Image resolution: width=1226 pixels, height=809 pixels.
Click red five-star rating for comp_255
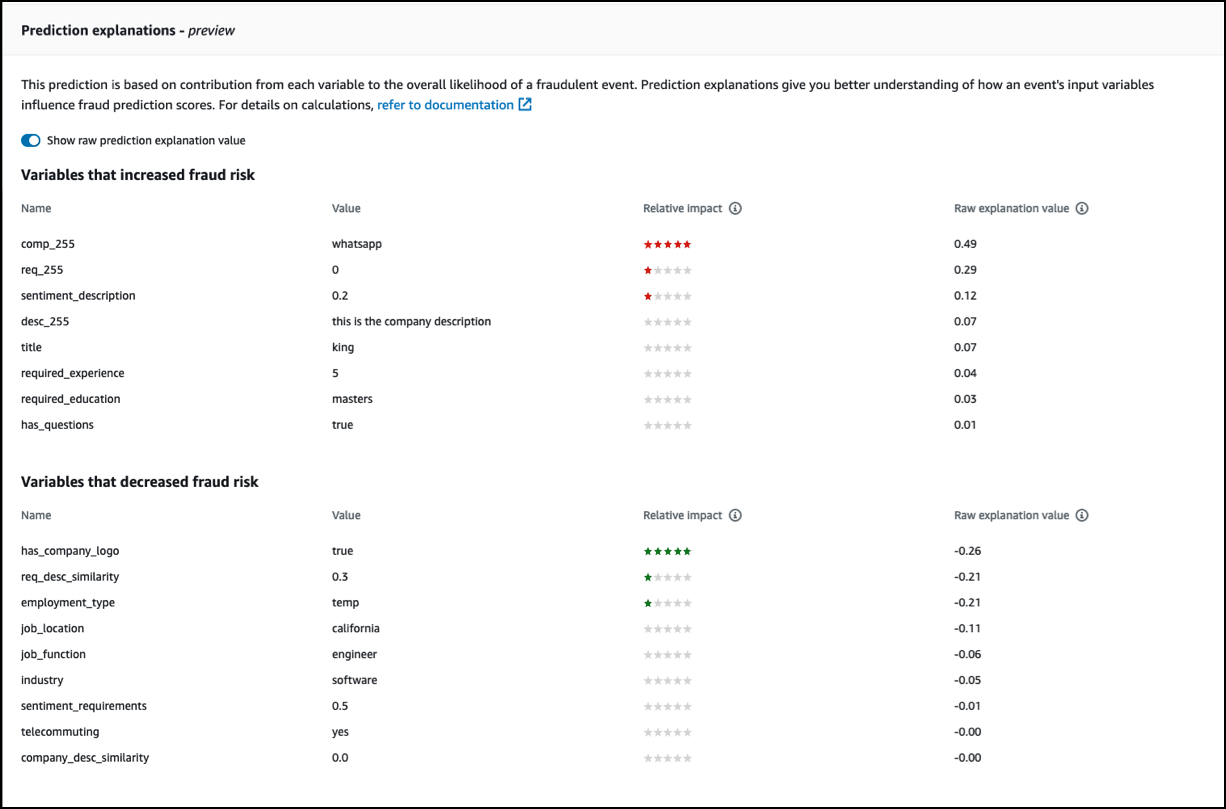667,244
